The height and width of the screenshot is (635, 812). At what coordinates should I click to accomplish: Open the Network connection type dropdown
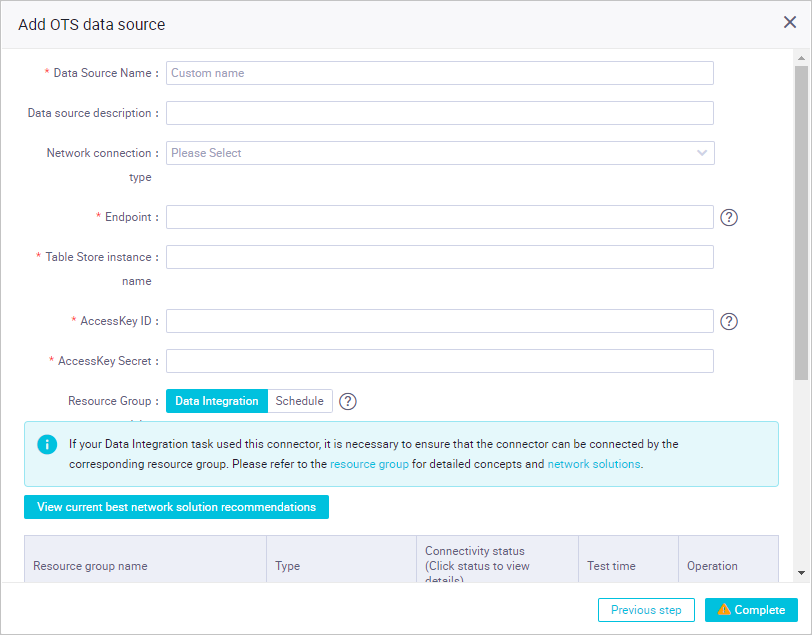point(440,153)
